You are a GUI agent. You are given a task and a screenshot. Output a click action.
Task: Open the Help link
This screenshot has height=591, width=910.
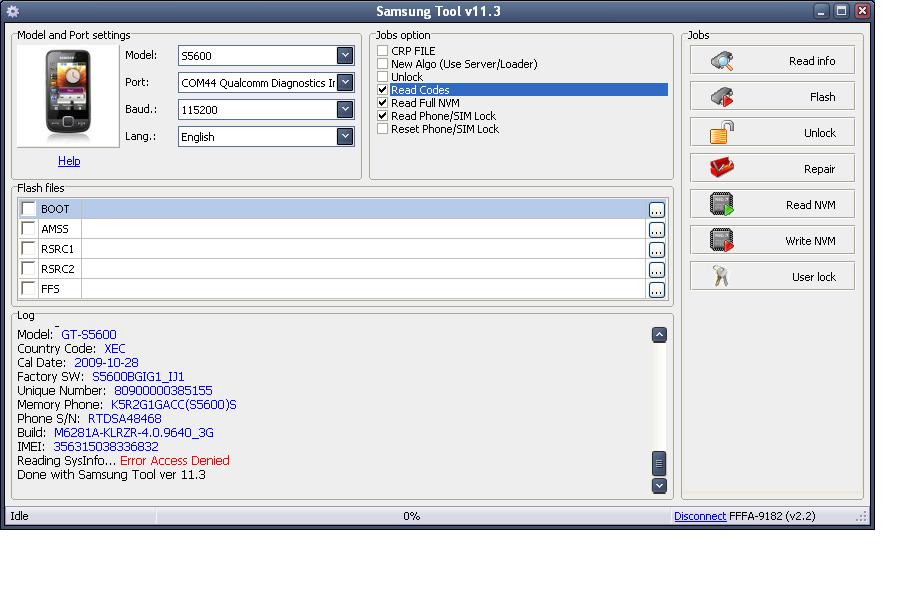[x=69, y=161]
